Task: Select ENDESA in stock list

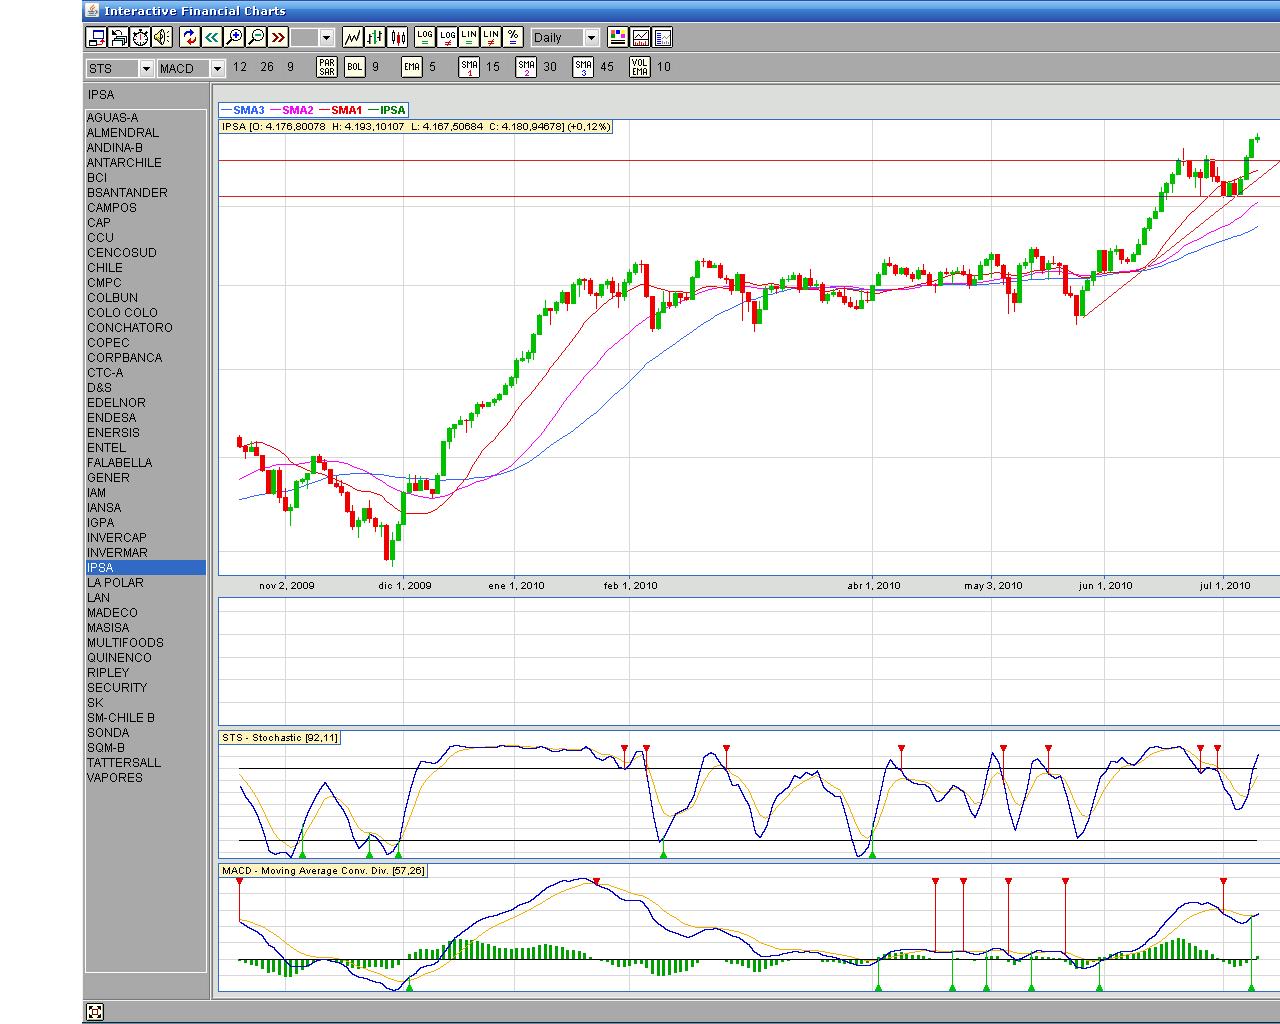Action: click(146, 417)
